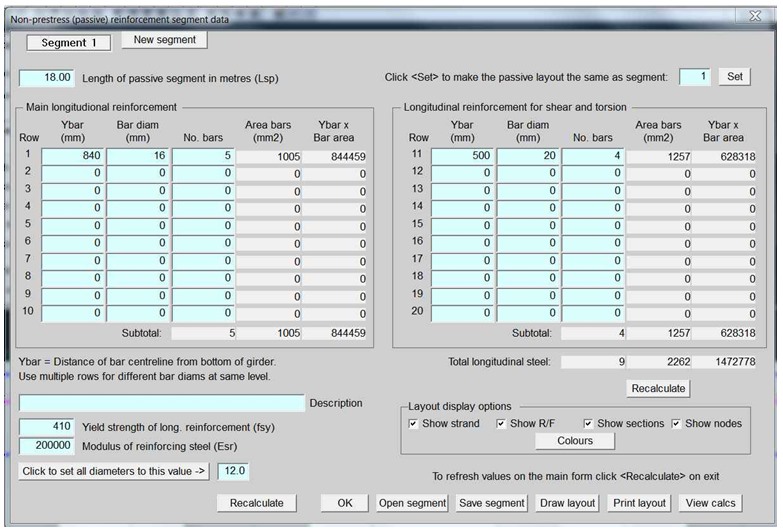Click row 12 Ybar input field

coord(462,173)
